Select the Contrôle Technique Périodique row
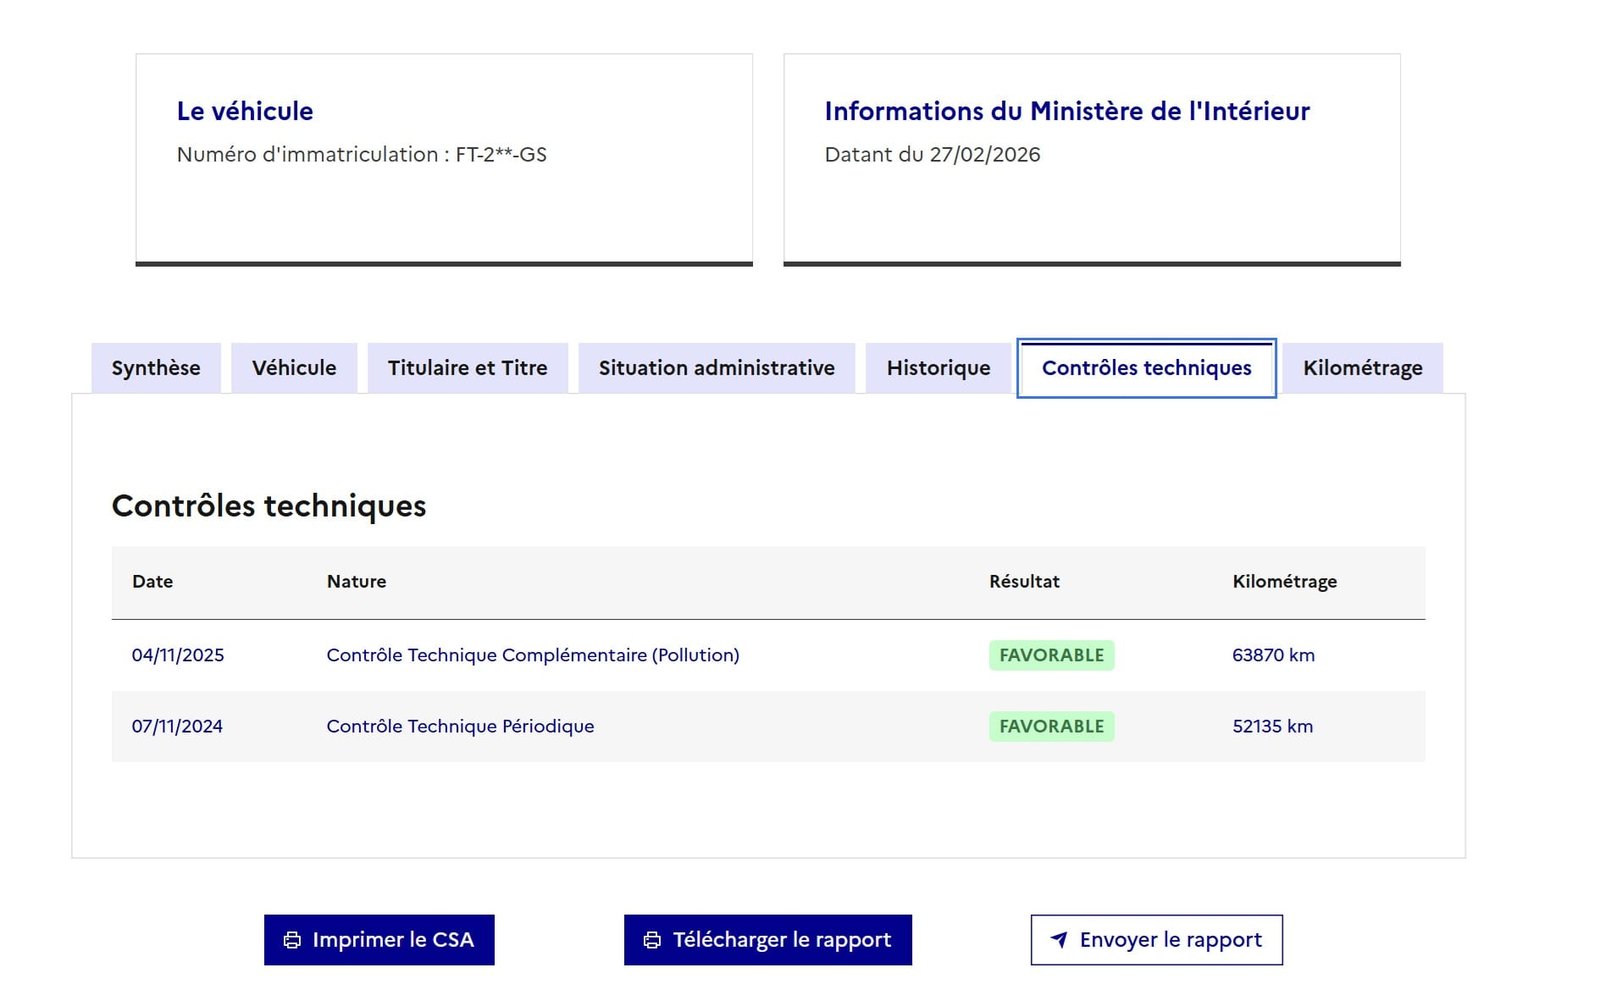This screenshot has width=1600, height=994. coord(460,727)
